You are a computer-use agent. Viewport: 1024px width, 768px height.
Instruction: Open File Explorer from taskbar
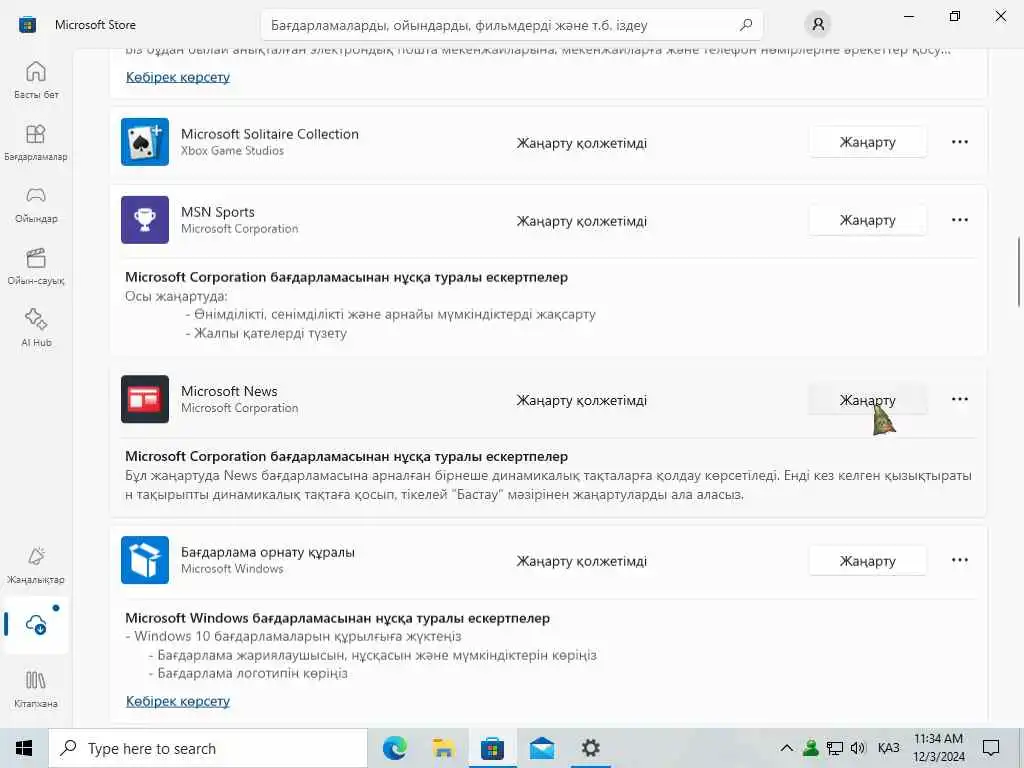pyautogui.click(x=443, y=748)
